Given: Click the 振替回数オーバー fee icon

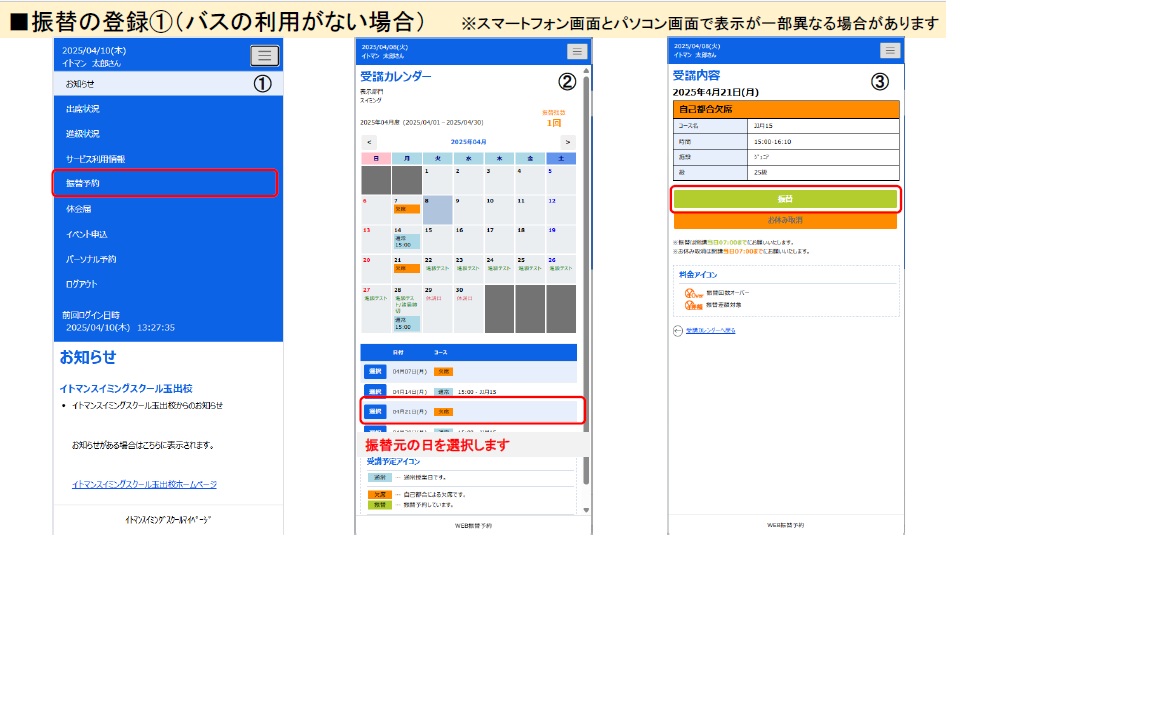Looking at the screenshot, I should pyautogui.click(x=694, y=293).
